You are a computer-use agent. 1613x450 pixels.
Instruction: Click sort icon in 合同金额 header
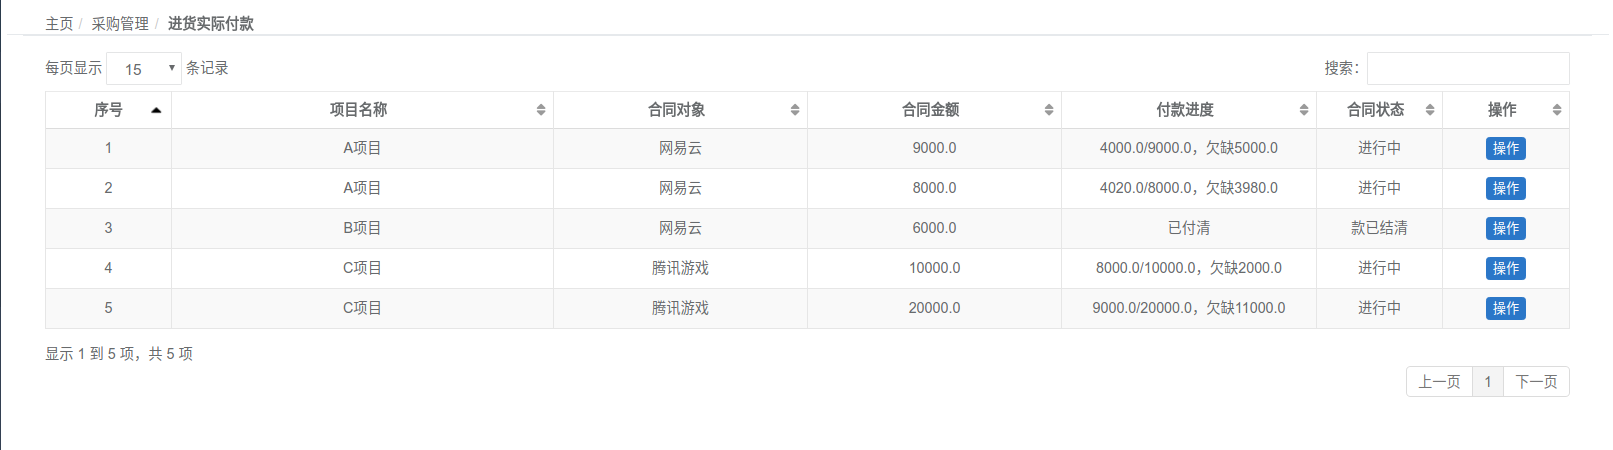pos(1049,110)
